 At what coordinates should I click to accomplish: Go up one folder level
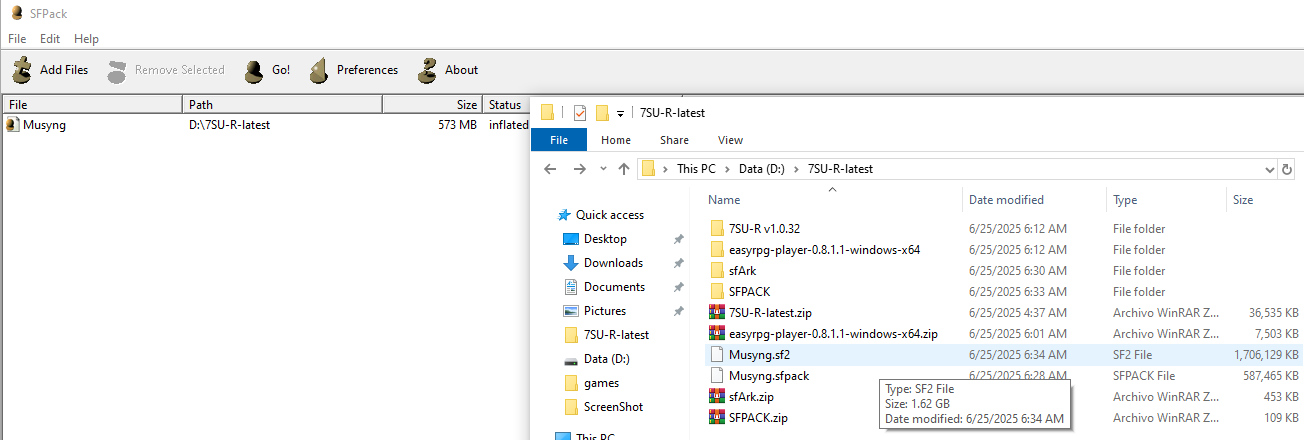pos(624,169)
